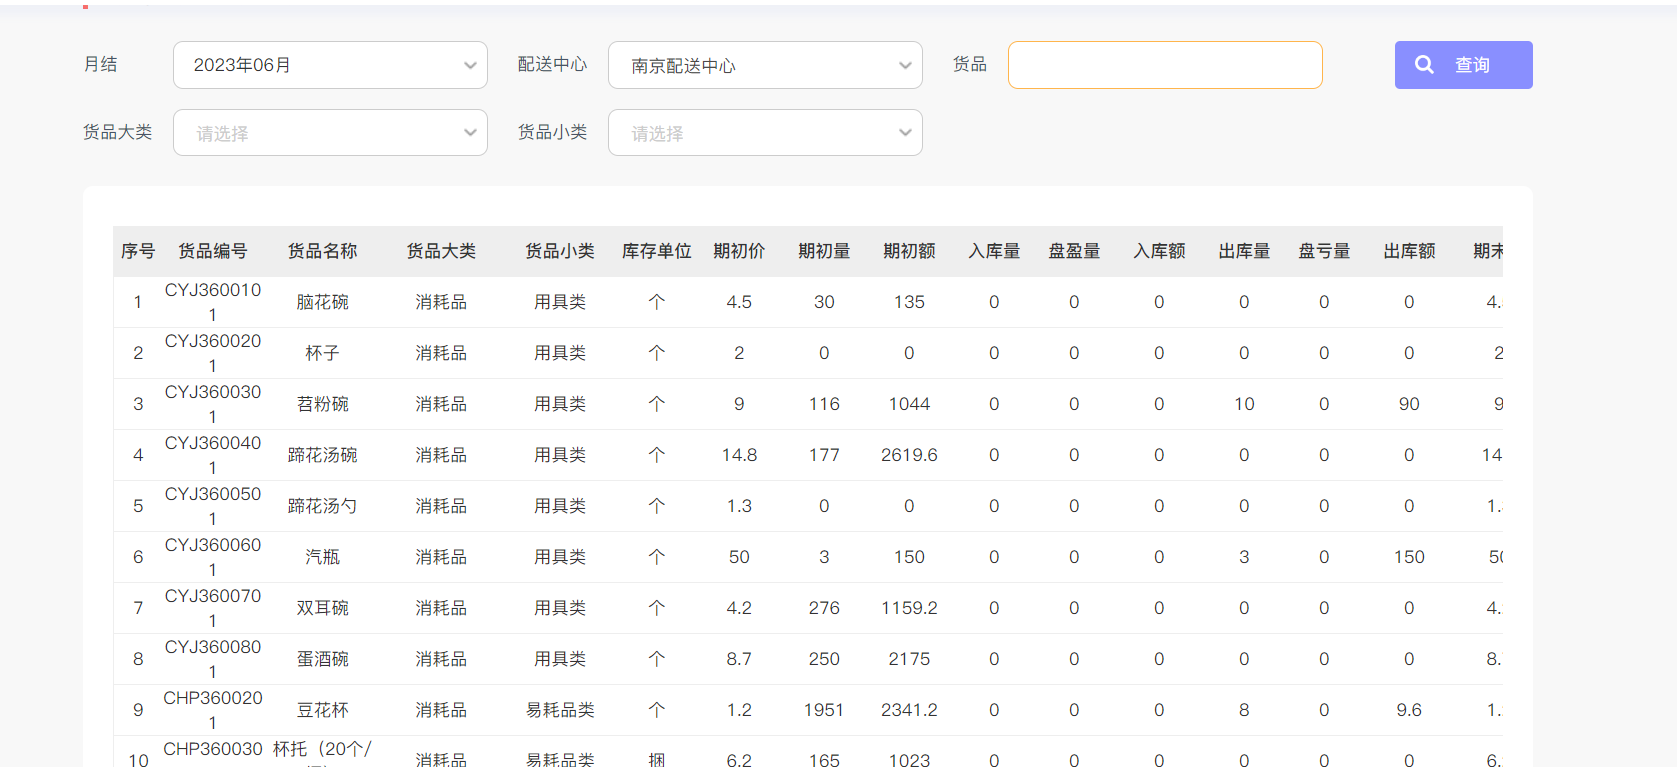Click the 入库额 column header

[x=1159, y=251]
